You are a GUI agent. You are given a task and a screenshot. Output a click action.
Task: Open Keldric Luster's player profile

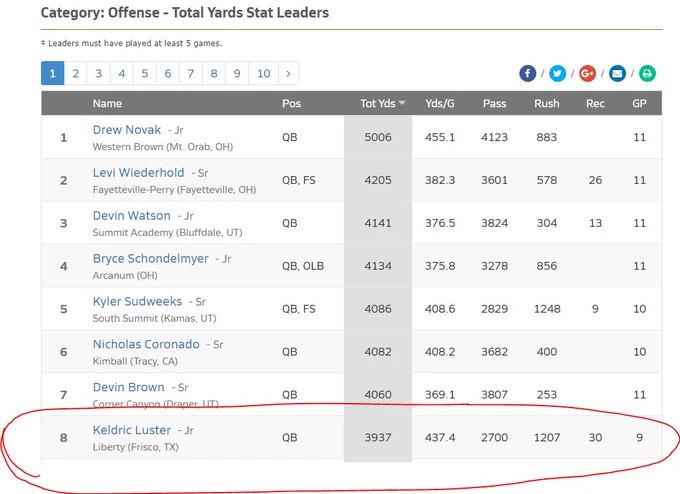(x=132, y=430)
